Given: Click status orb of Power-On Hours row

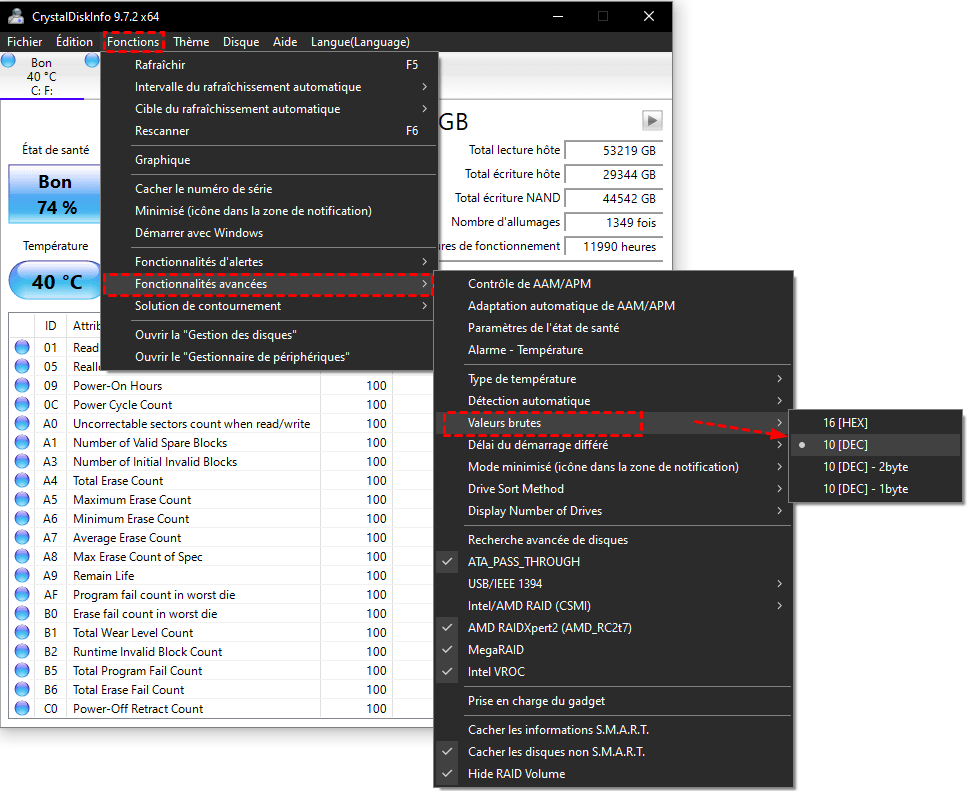Looking at the screenshot, I should point(22,385).
